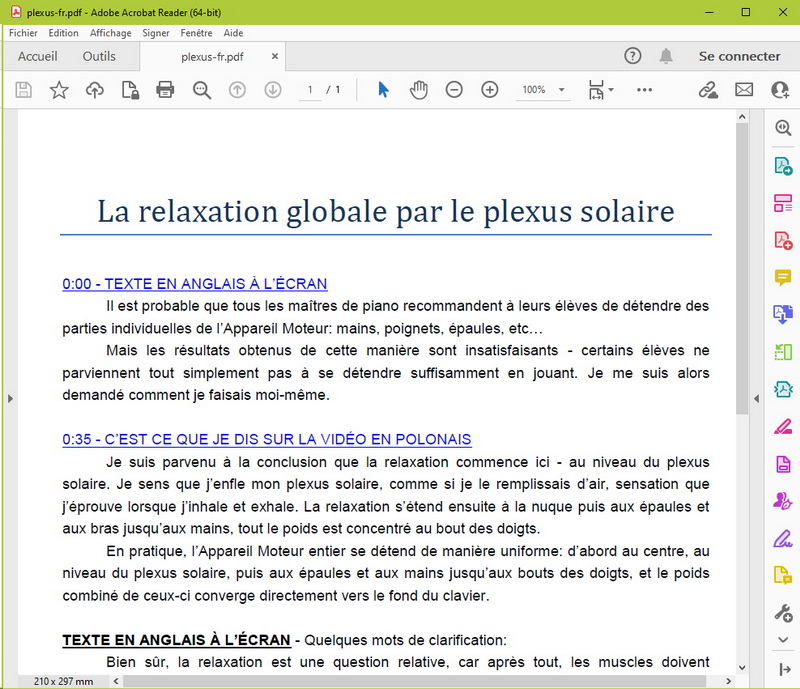Click the zoom out minus icon
Screen dimensions: 800x689
[454, 90]
